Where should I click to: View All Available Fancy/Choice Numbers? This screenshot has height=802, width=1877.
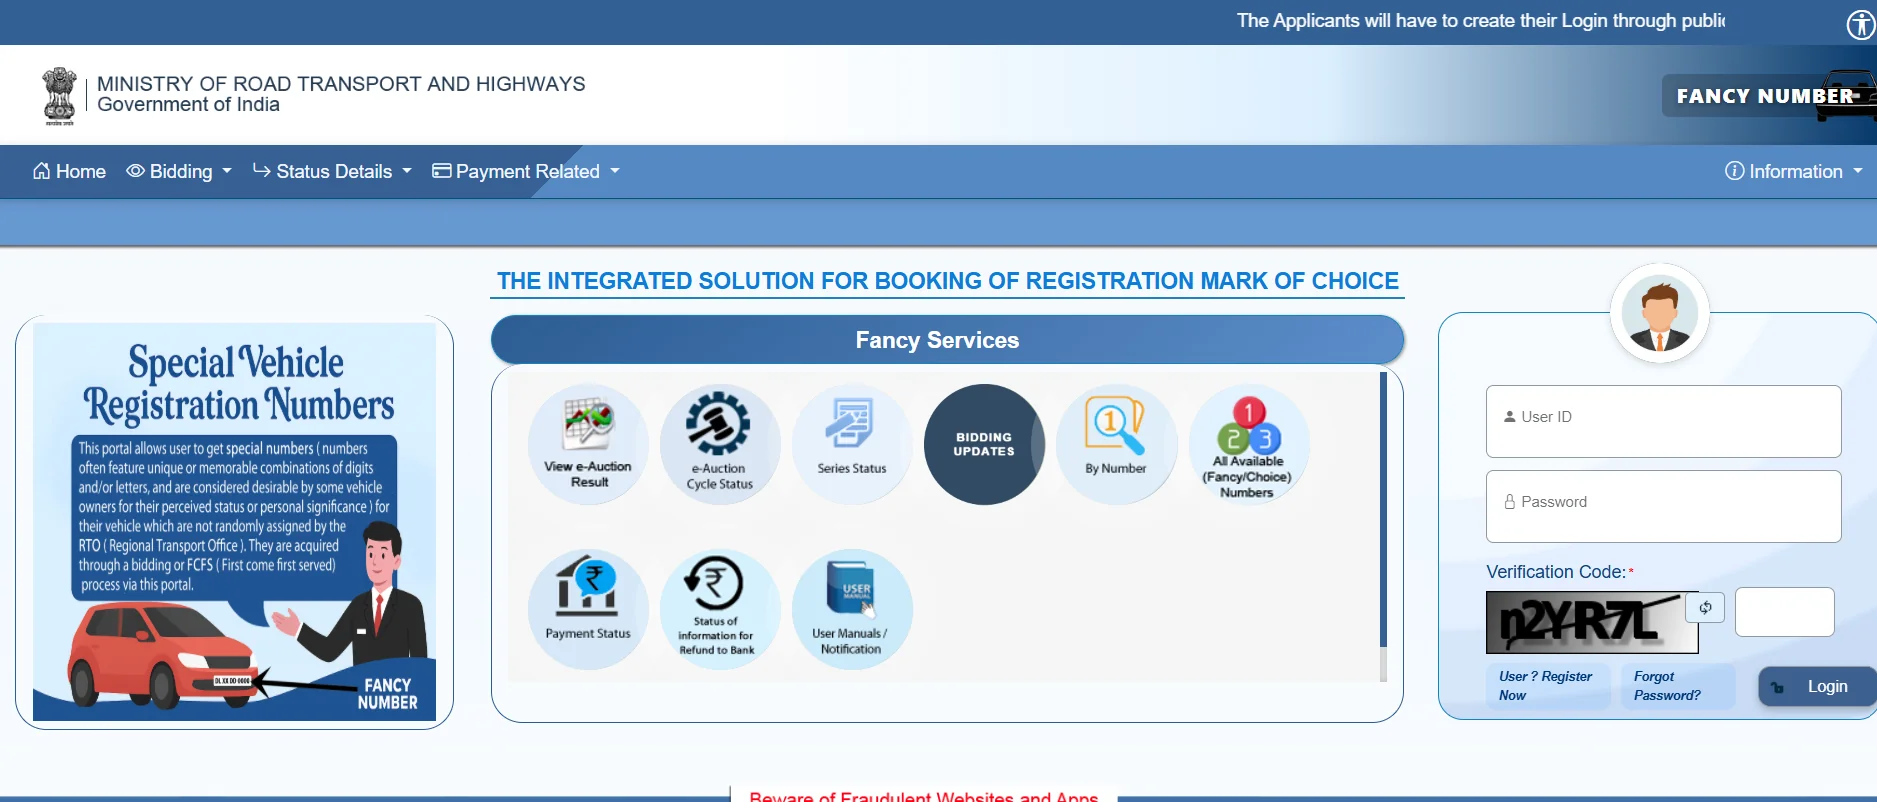click(x=1248, y=444)
